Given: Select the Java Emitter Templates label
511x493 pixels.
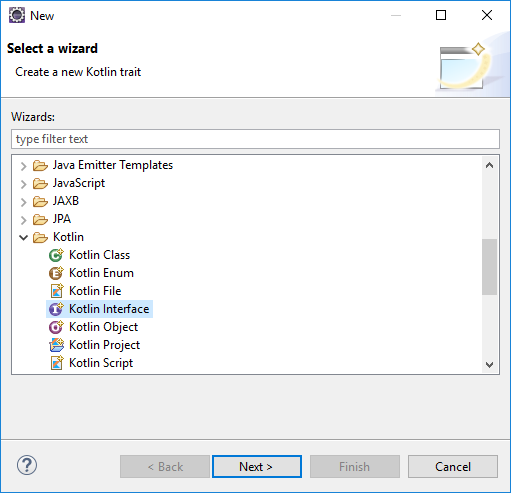Looking at the screenshot, I should [x=113, y=165].
